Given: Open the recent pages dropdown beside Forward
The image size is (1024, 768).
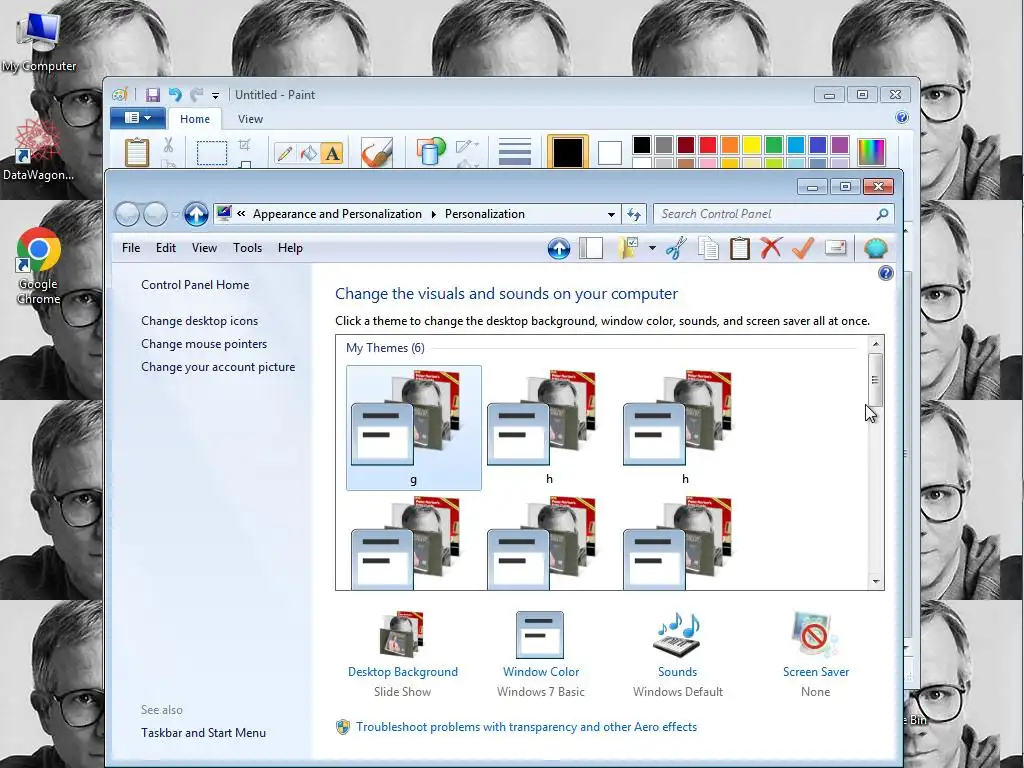Looking at the screenshot, I should [175, 214].
